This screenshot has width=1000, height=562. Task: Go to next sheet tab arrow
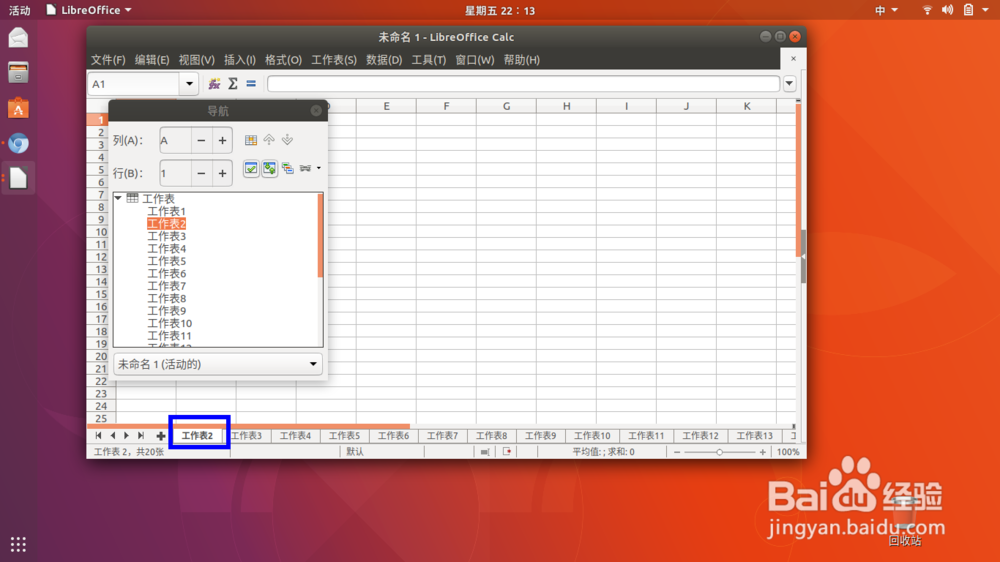126,436
